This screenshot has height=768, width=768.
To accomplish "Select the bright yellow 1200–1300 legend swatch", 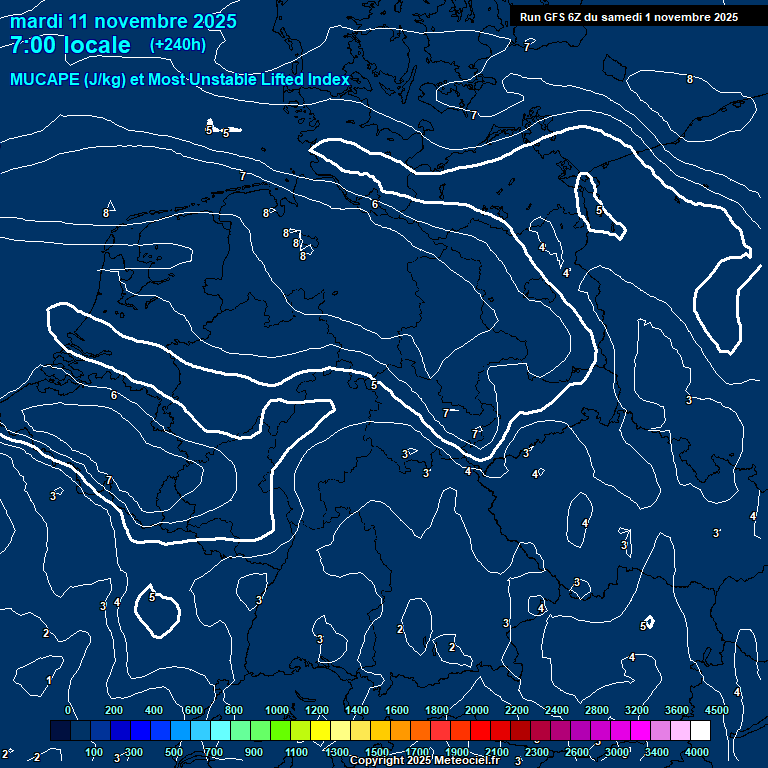I will tap(320, 730).
